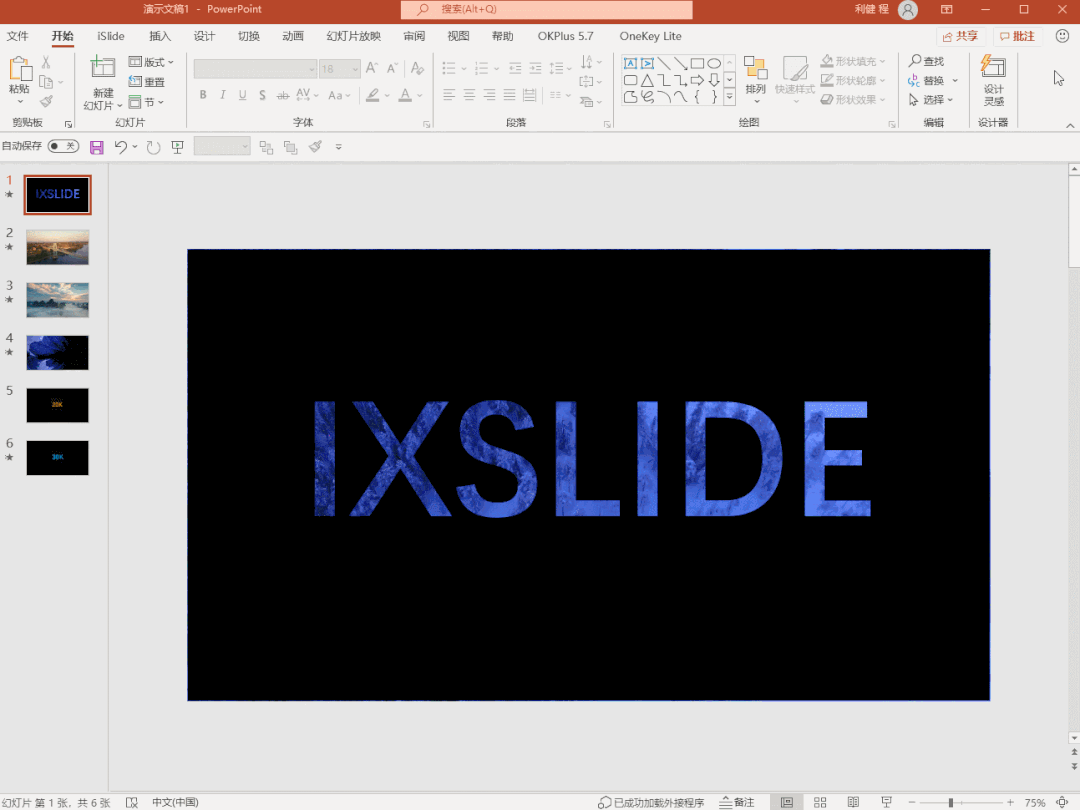Open the font size dropdown
Screen dimensions: 1080x810
[355, 68]
